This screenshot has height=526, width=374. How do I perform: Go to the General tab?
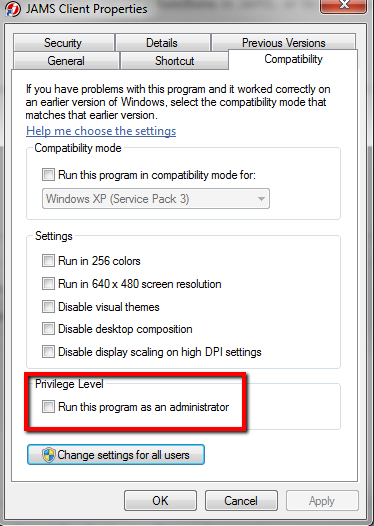[x=66, y=61]
